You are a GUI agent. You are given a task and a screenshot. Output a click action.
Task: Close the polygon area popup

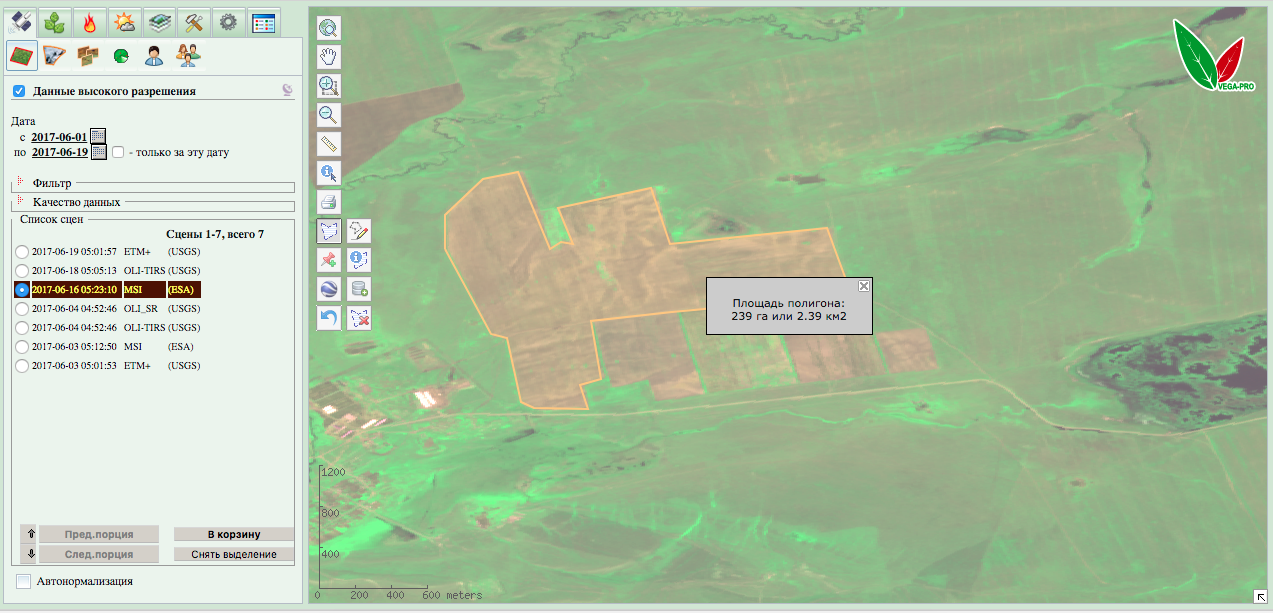(864, 286)
